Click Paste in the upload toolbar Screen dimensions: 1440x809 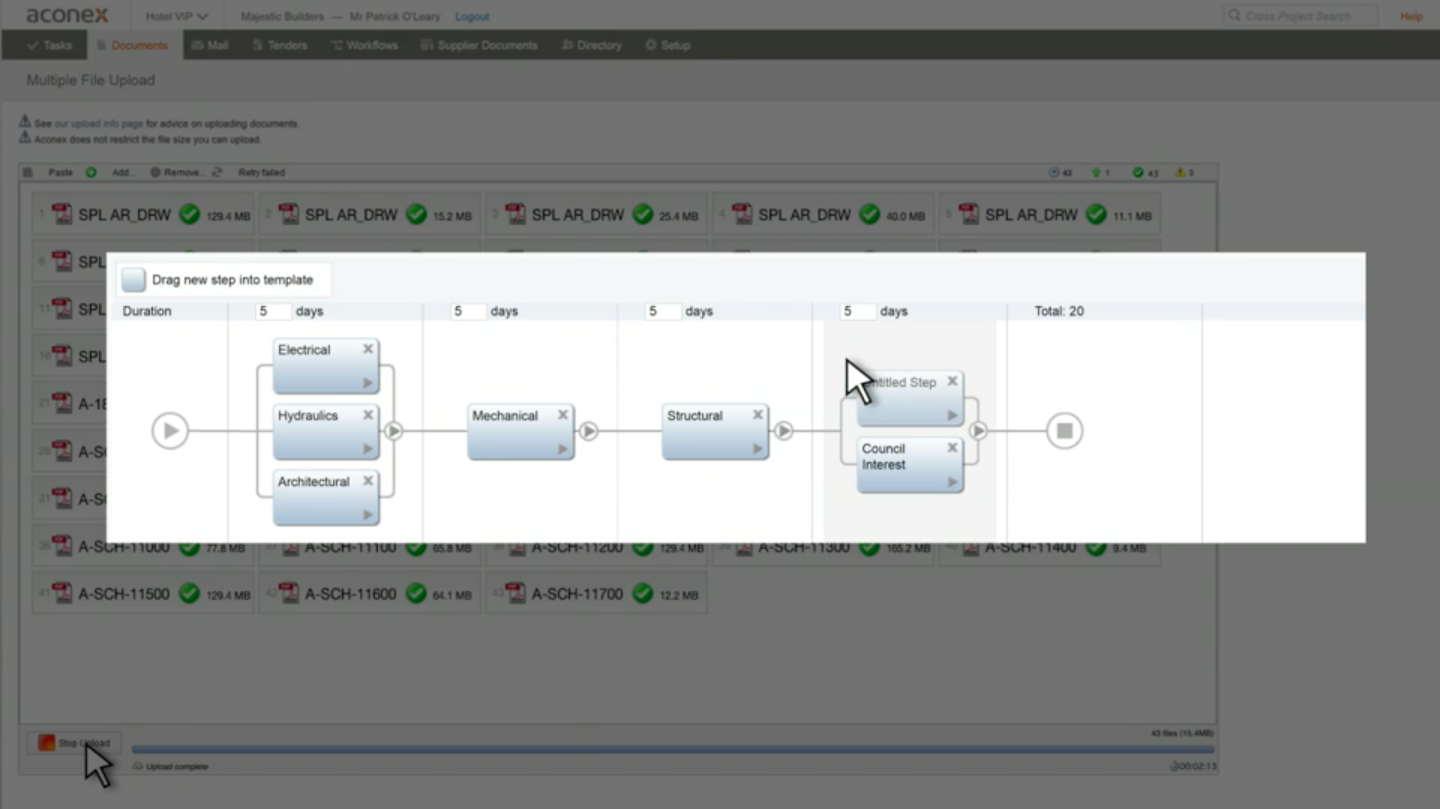61,173
